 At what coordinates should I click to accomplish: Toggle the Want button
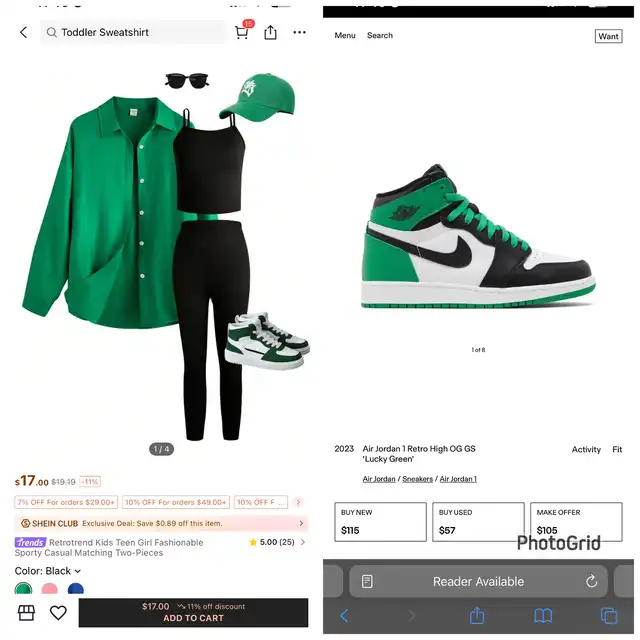click(x=608, y=36)
